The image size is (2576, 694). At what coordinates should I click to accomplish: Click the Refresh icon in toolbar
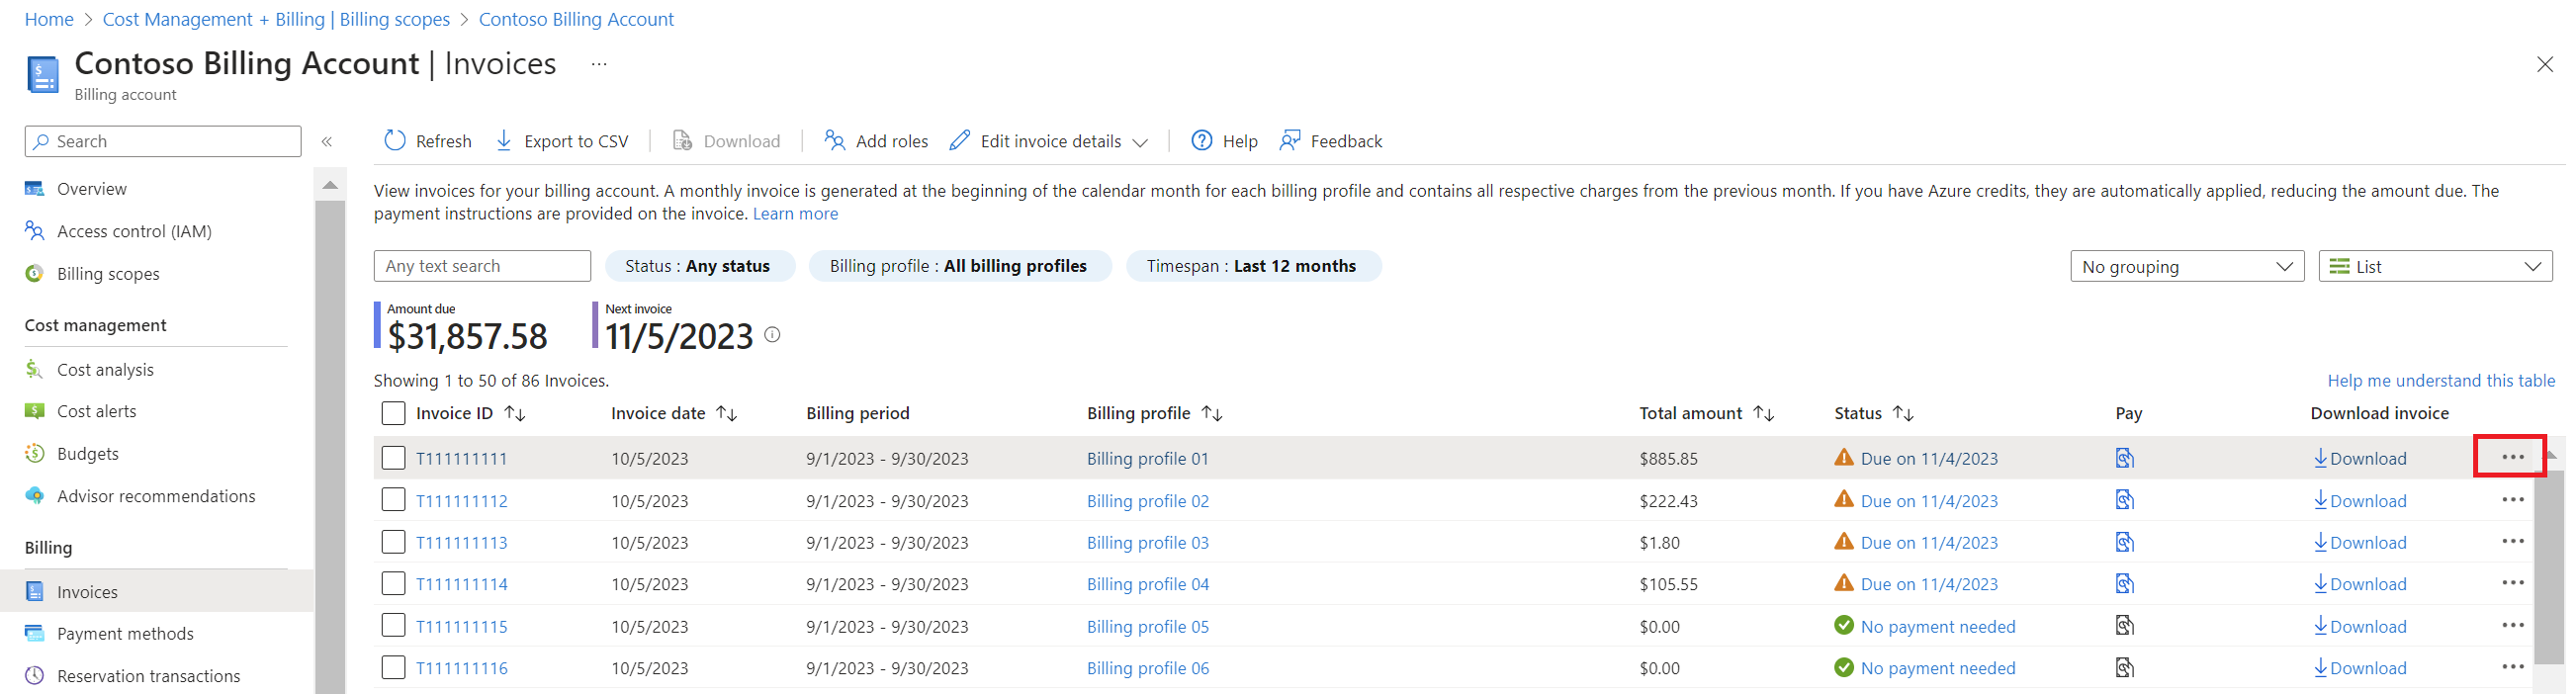click(395, 141)
